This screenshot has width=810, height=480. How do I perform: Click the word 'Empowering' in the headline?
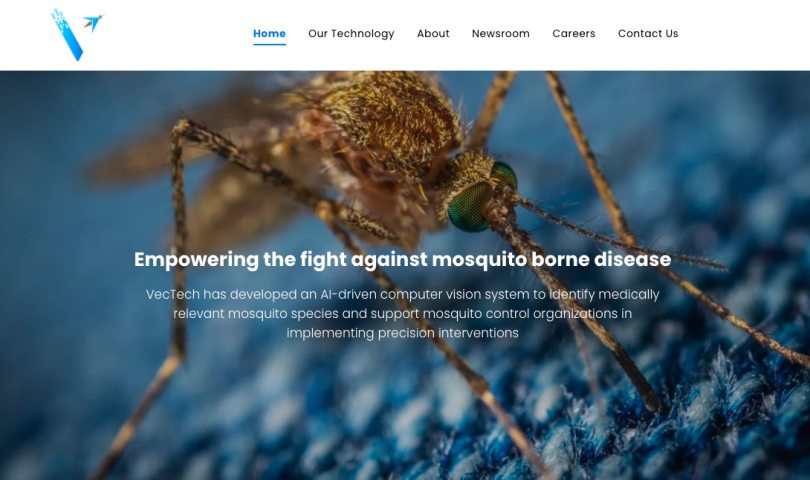[196, 259]
